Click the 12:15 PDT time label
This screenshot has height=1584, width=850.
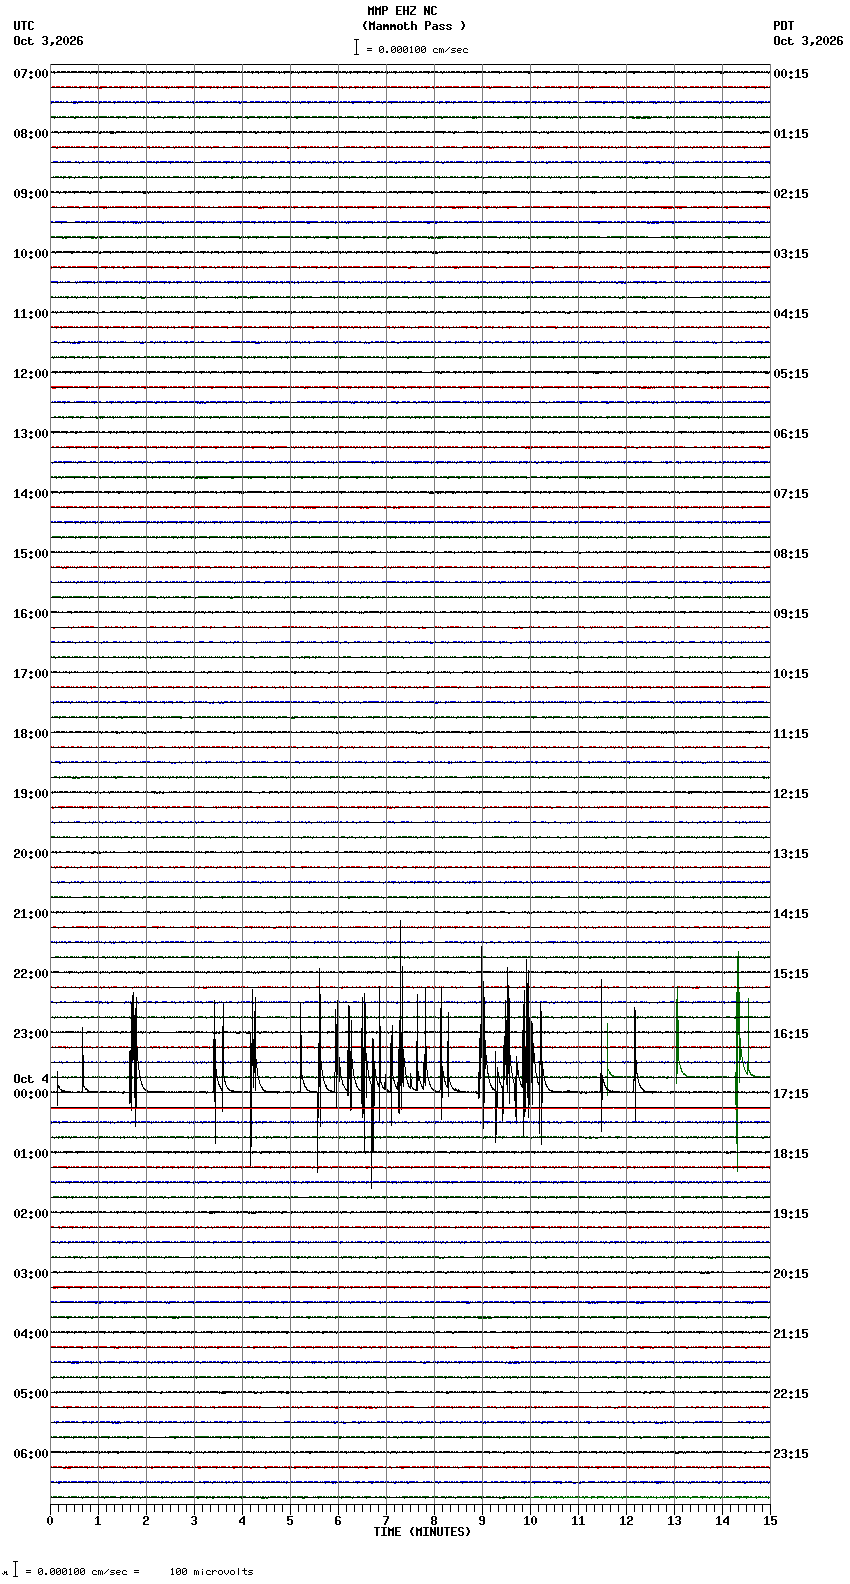coord(791,794)
